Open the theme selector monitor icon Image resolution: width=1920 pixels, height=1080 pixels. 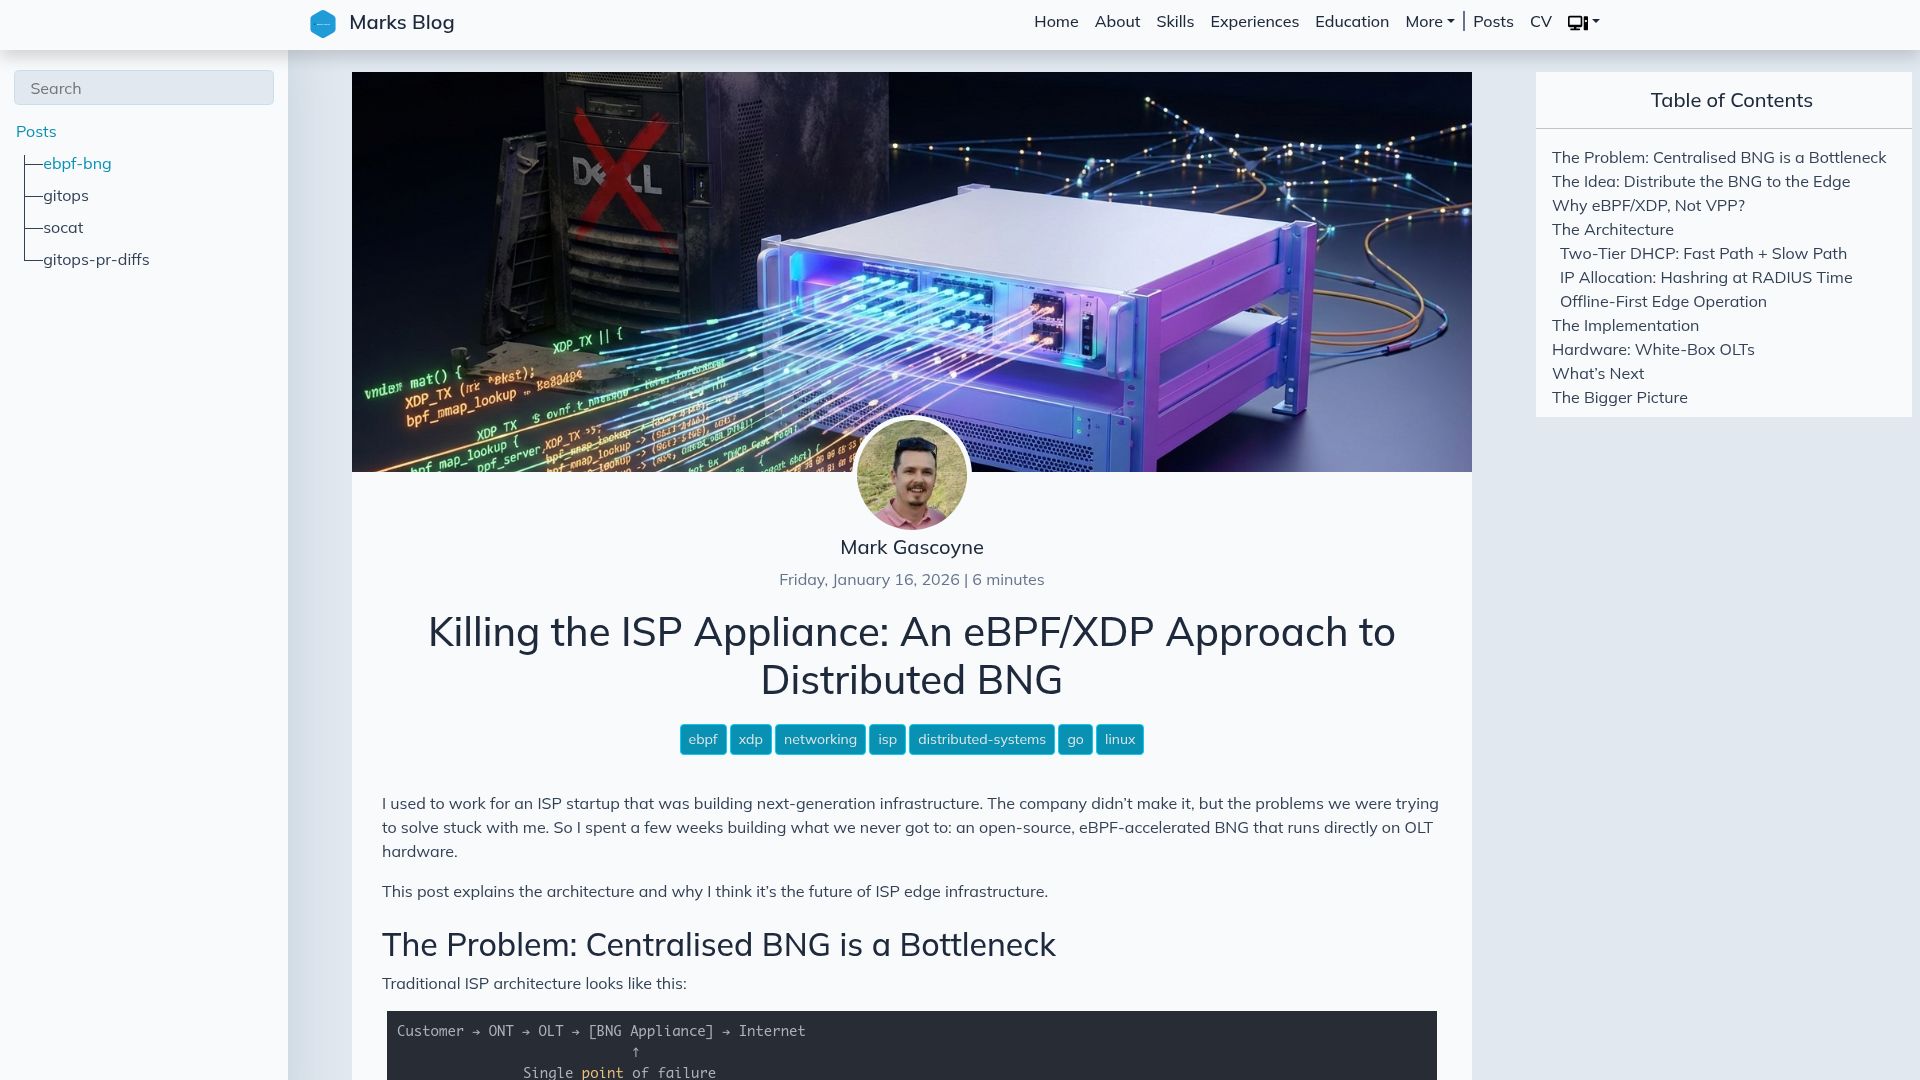click(x=1583, y=22)
